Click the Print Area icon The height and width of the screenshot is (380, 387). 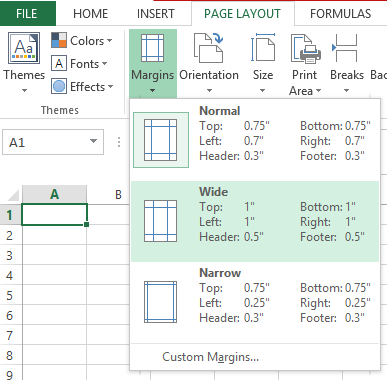click(x=305, y=48)
